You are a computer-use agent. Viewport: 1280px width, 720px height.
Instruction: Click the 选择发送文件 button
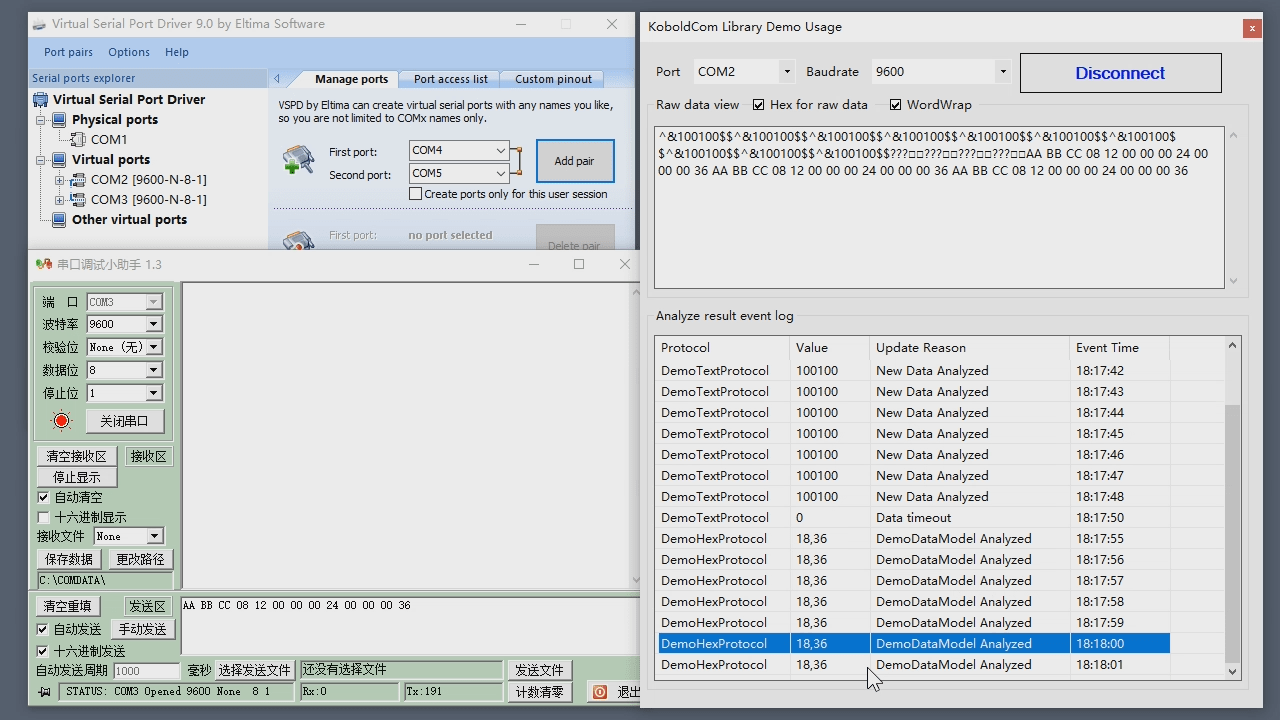click(x=255, y=670)
